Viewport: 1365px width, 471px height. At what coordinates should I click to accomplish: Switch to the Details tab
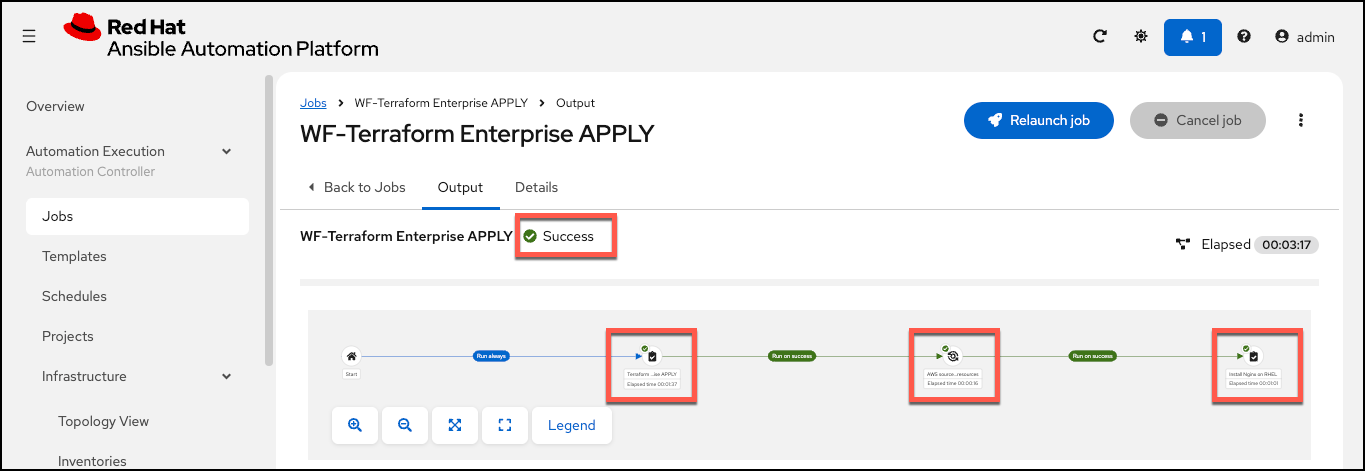pyautogui.click(x=536, y=187)
